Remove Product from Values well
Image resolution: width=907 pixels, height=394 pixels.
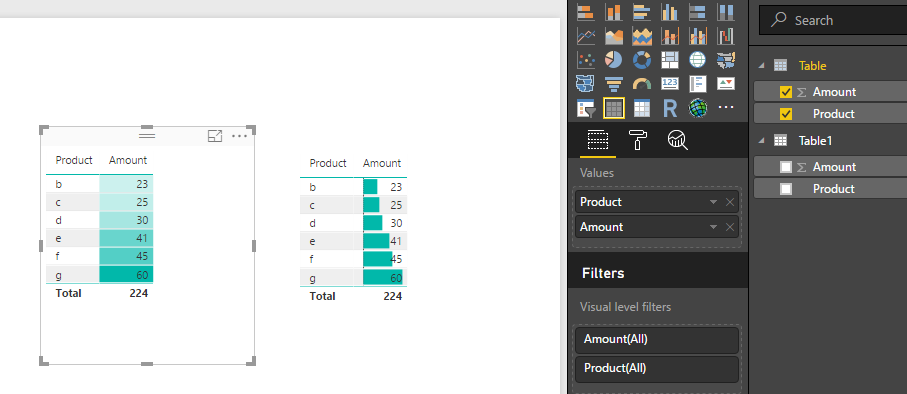(x=730, y=202)
